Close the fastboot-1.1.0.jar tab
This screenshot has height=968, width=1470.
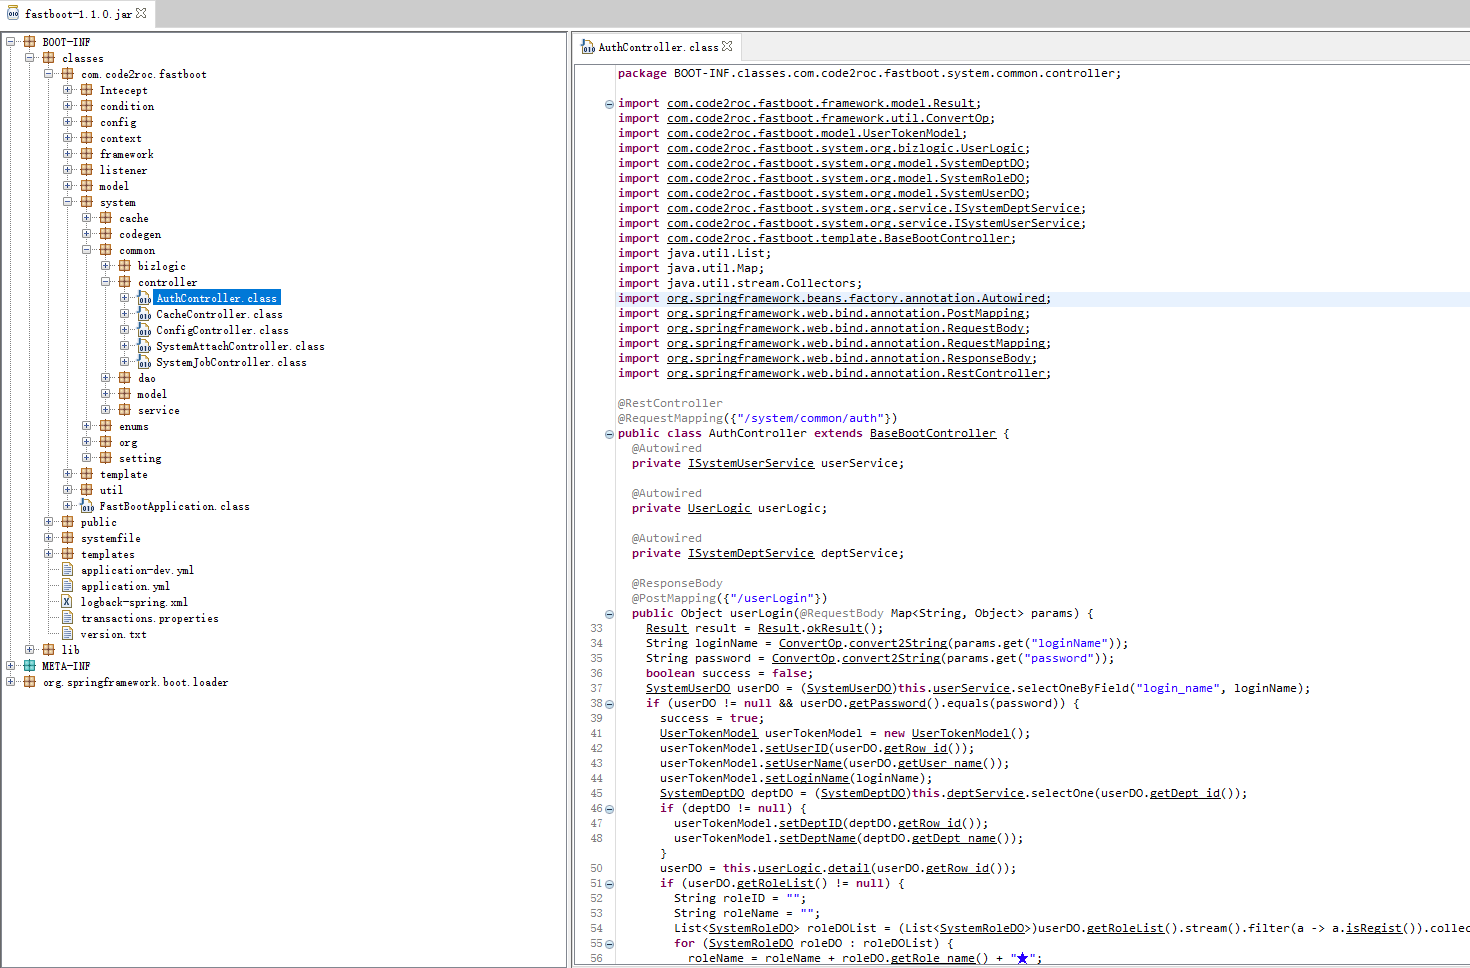(x=141, y=13)
